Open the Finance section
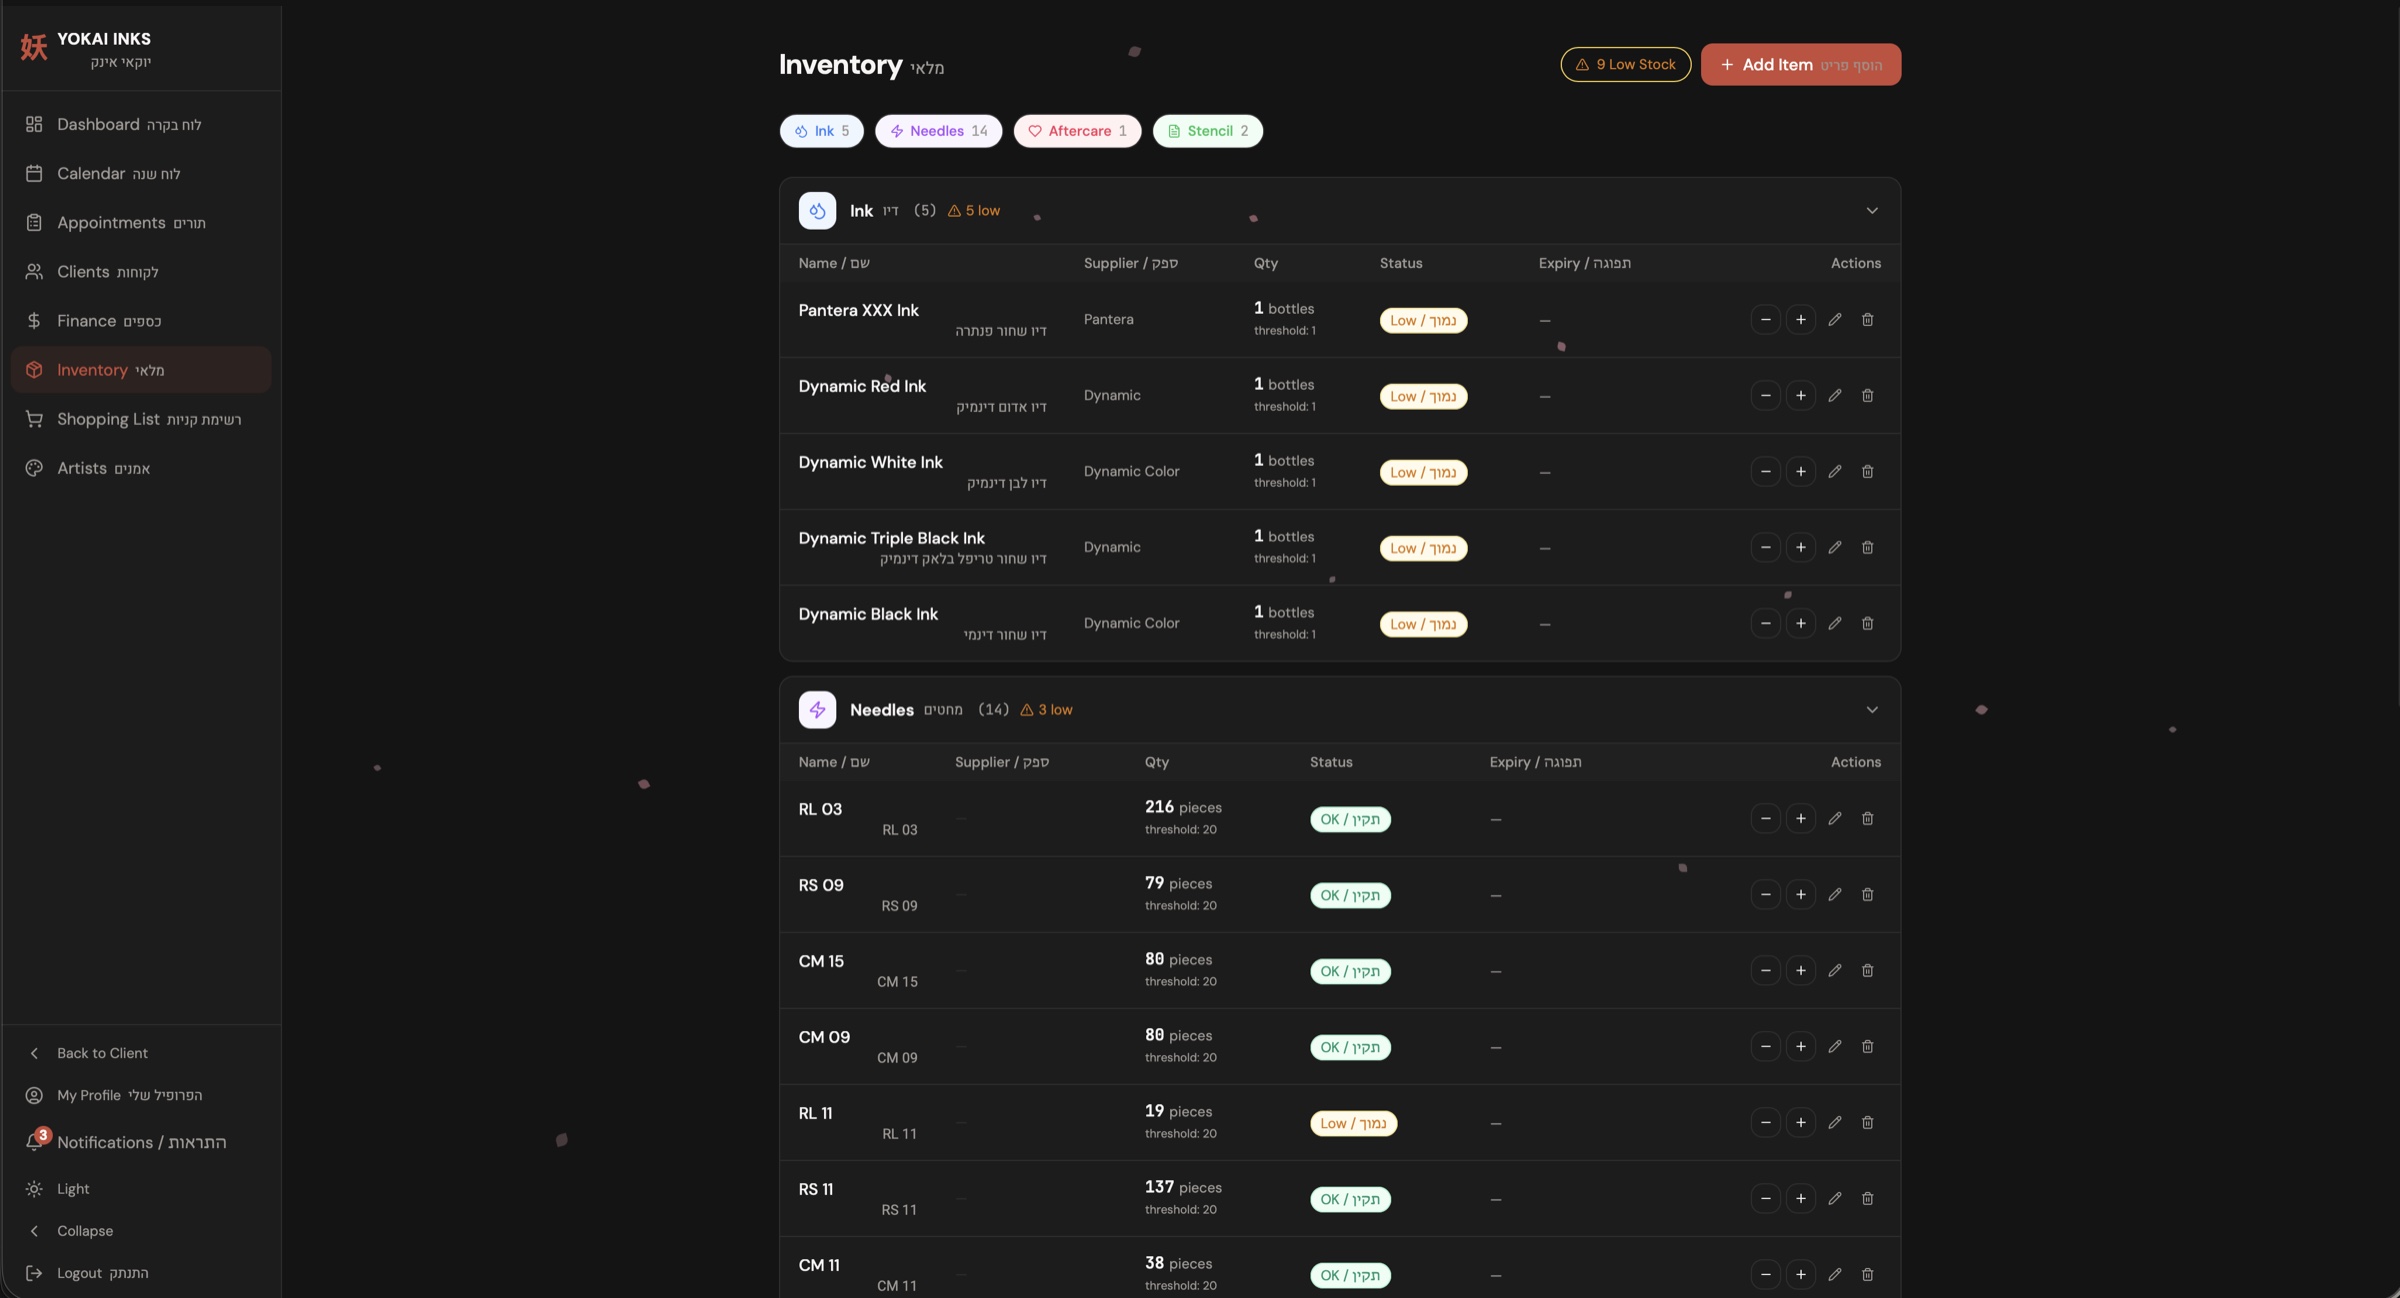Image resolution: width=2400 pixels, height=1298 pixels. point(140,321)
